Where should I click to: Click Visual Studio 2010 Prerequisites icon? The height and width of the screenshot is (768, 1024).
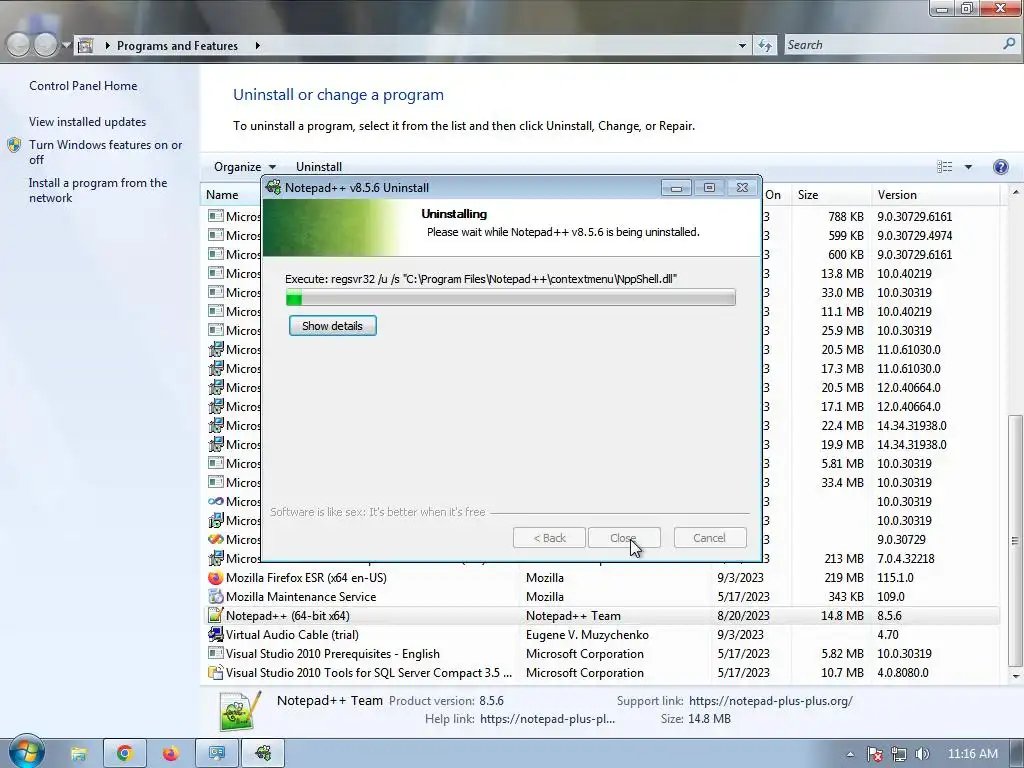(216, 654)
